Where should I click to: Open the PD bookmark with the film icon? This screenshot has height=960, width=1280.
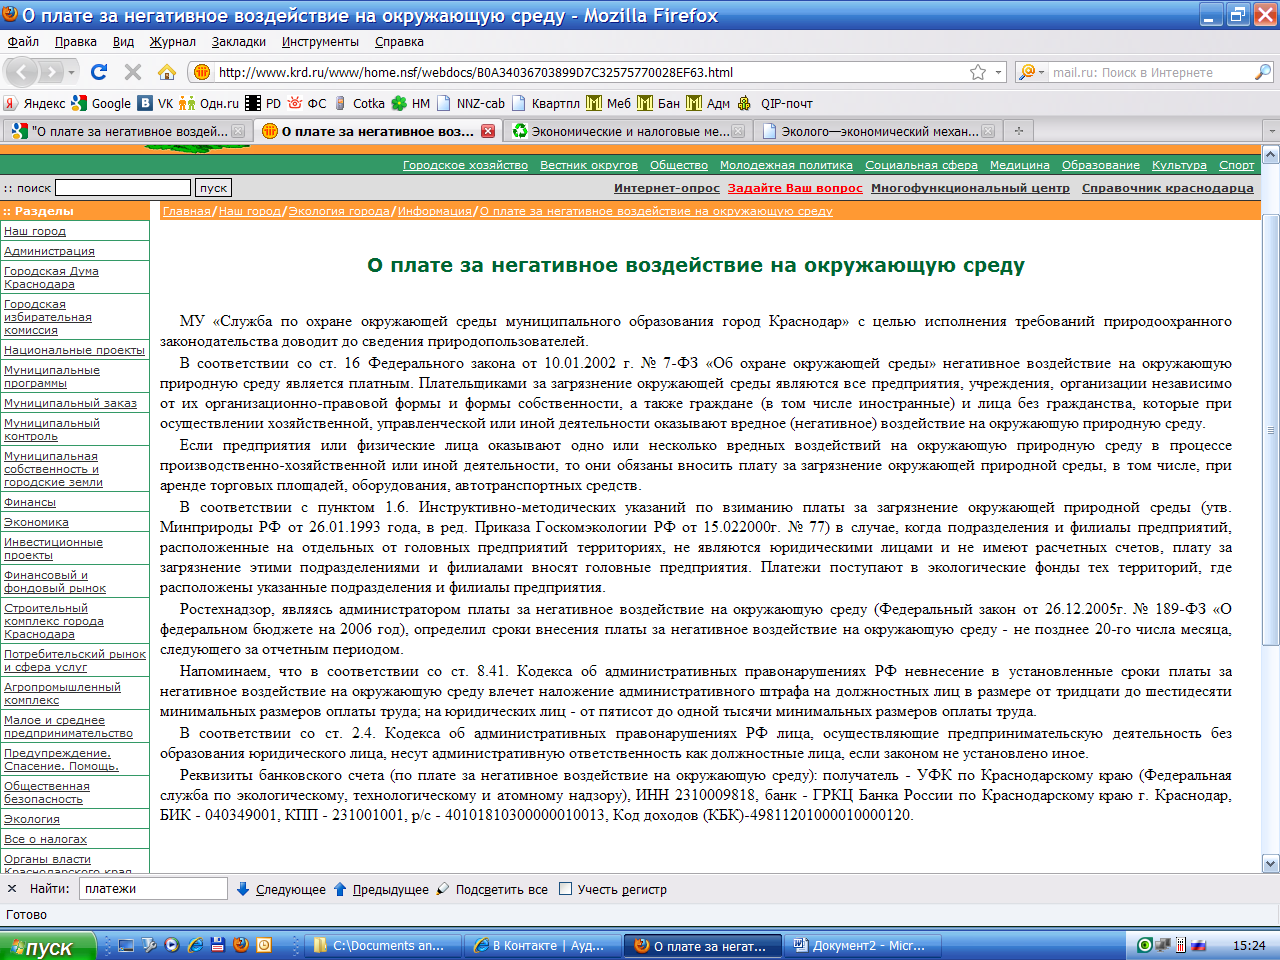click(x=264, y=103)
